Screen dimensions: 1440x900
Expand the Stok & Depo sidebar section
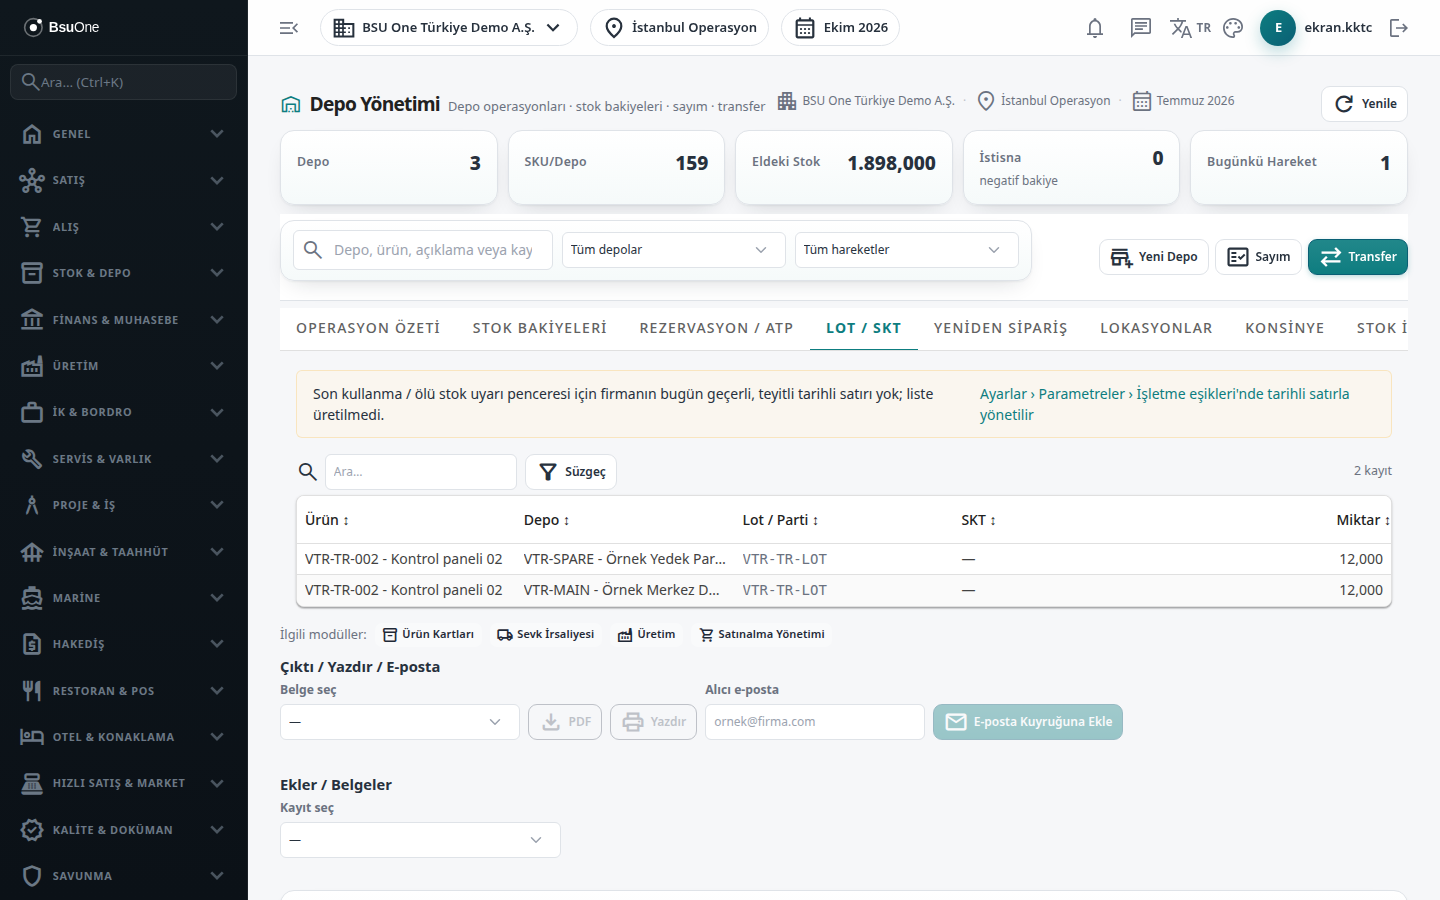click(124, 273)
